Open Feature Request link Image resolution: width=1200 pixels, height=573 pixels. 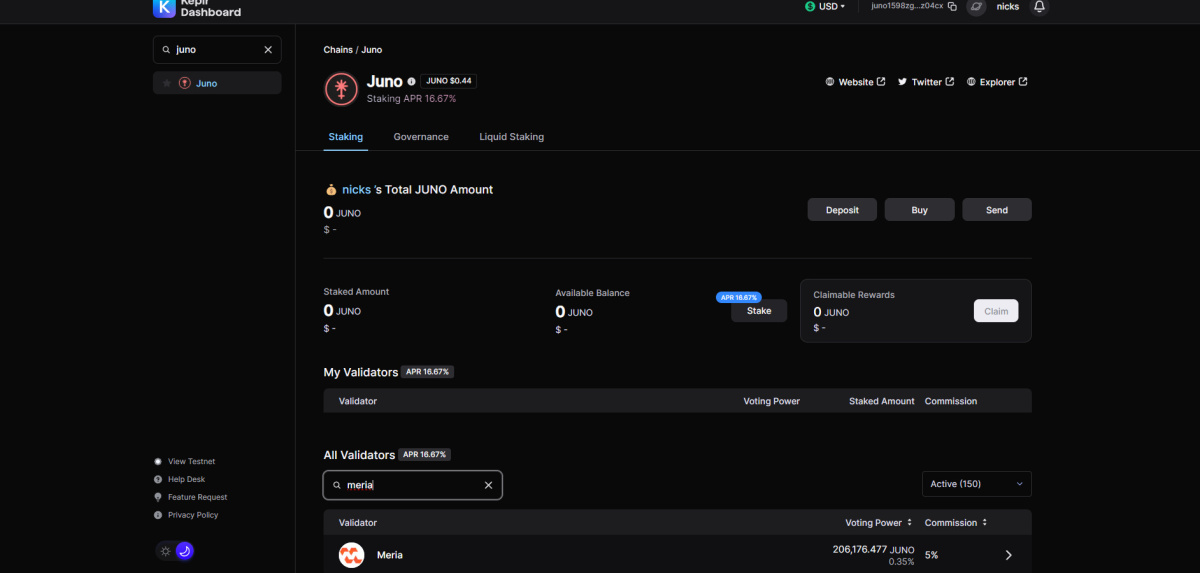point(197,497)
